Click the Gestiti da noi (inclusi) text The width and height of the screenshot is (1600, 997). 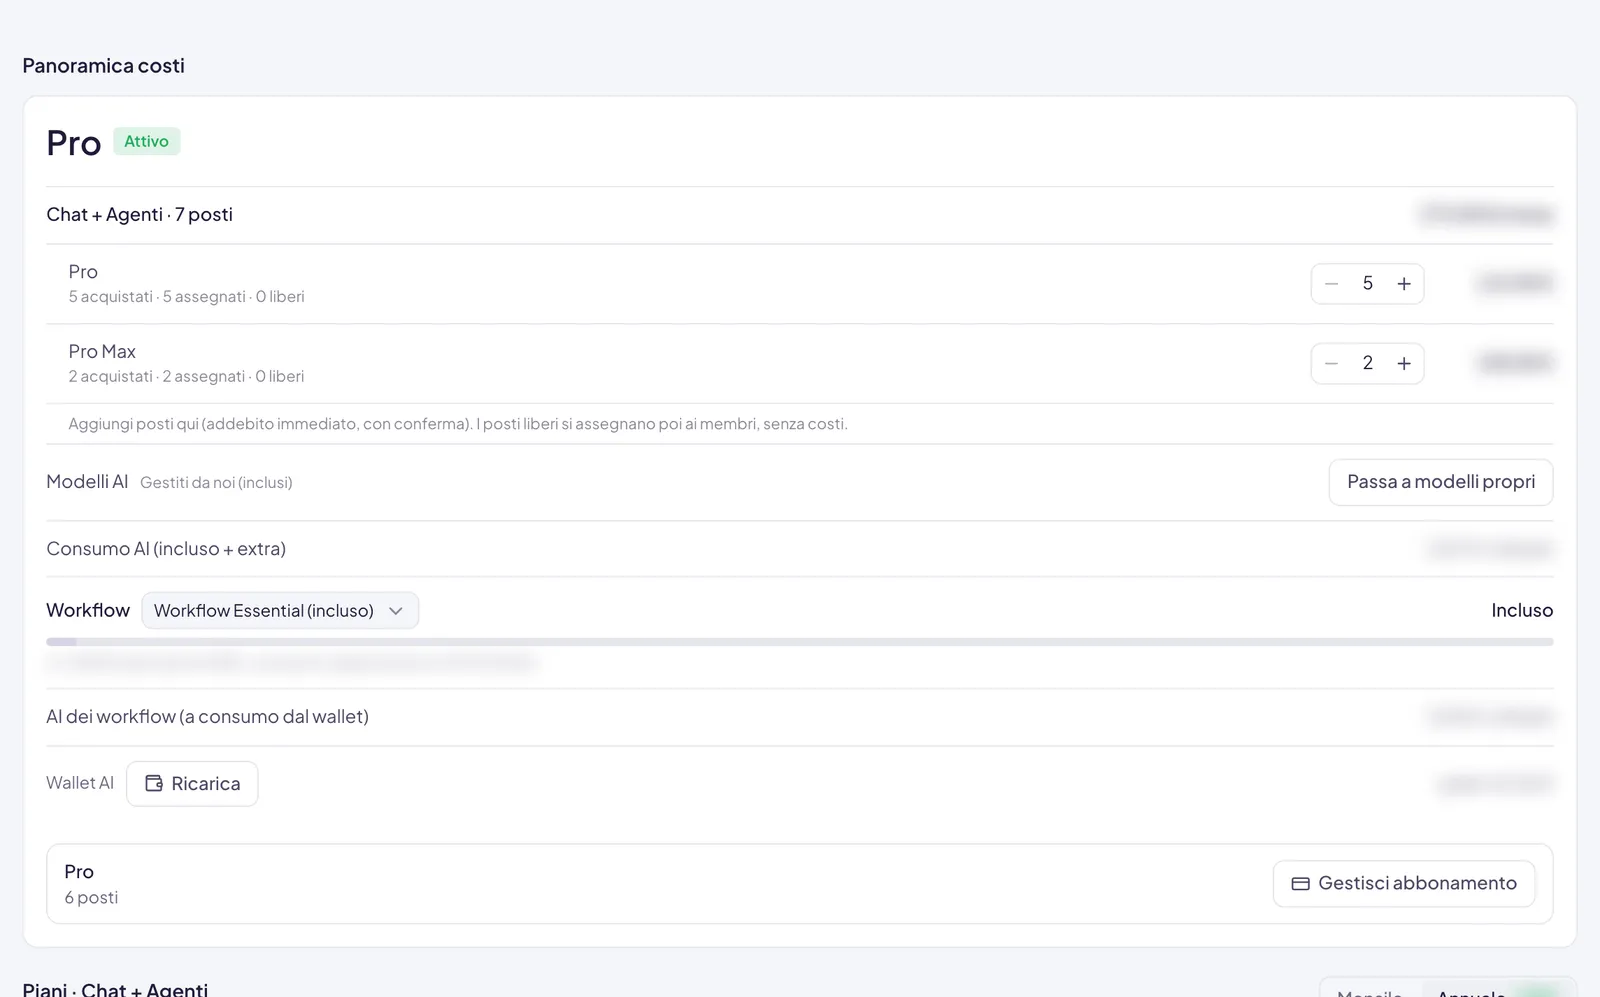[216, 483]
